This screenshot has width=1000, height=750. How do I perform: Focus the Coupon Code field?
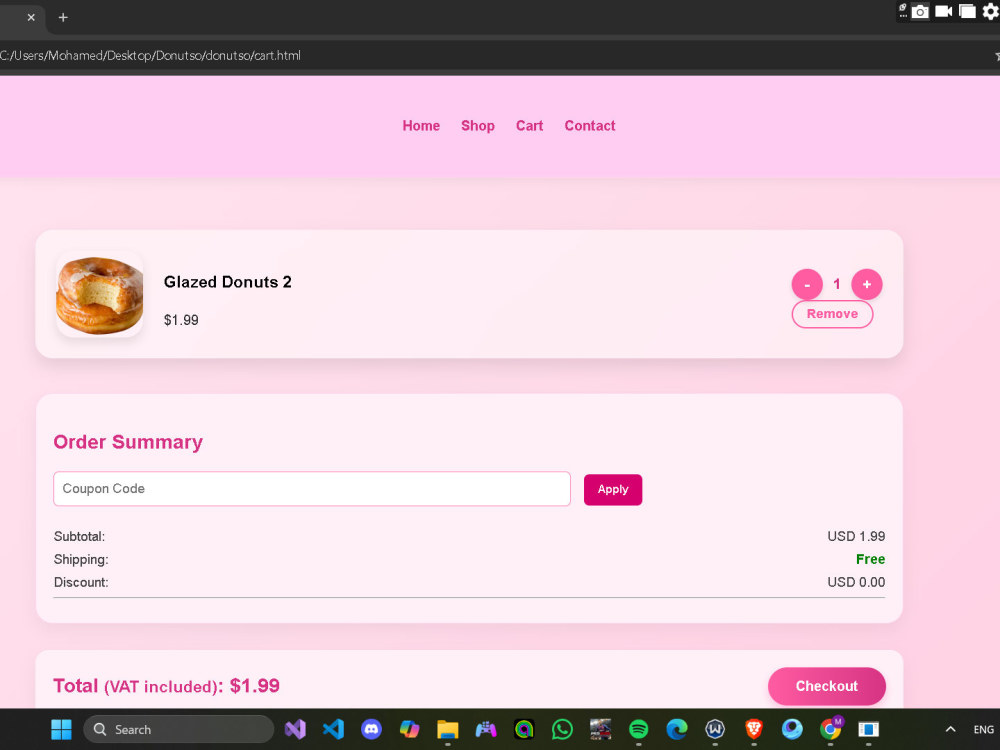coord(312,489)
